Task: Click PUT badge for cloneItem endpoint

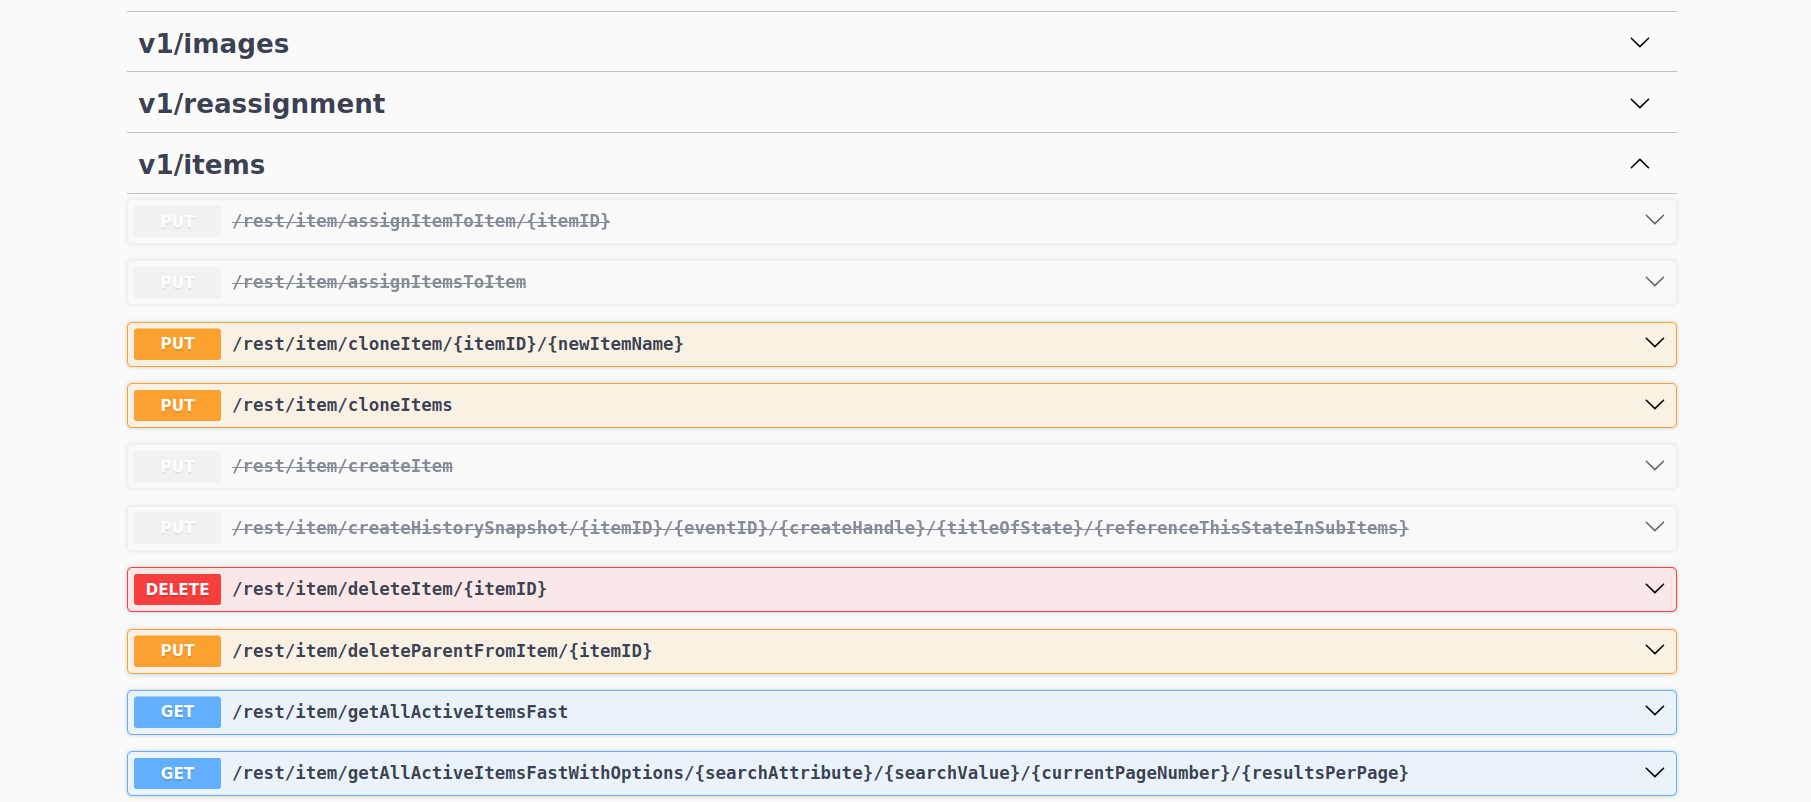Action: (x=177, y=344)
